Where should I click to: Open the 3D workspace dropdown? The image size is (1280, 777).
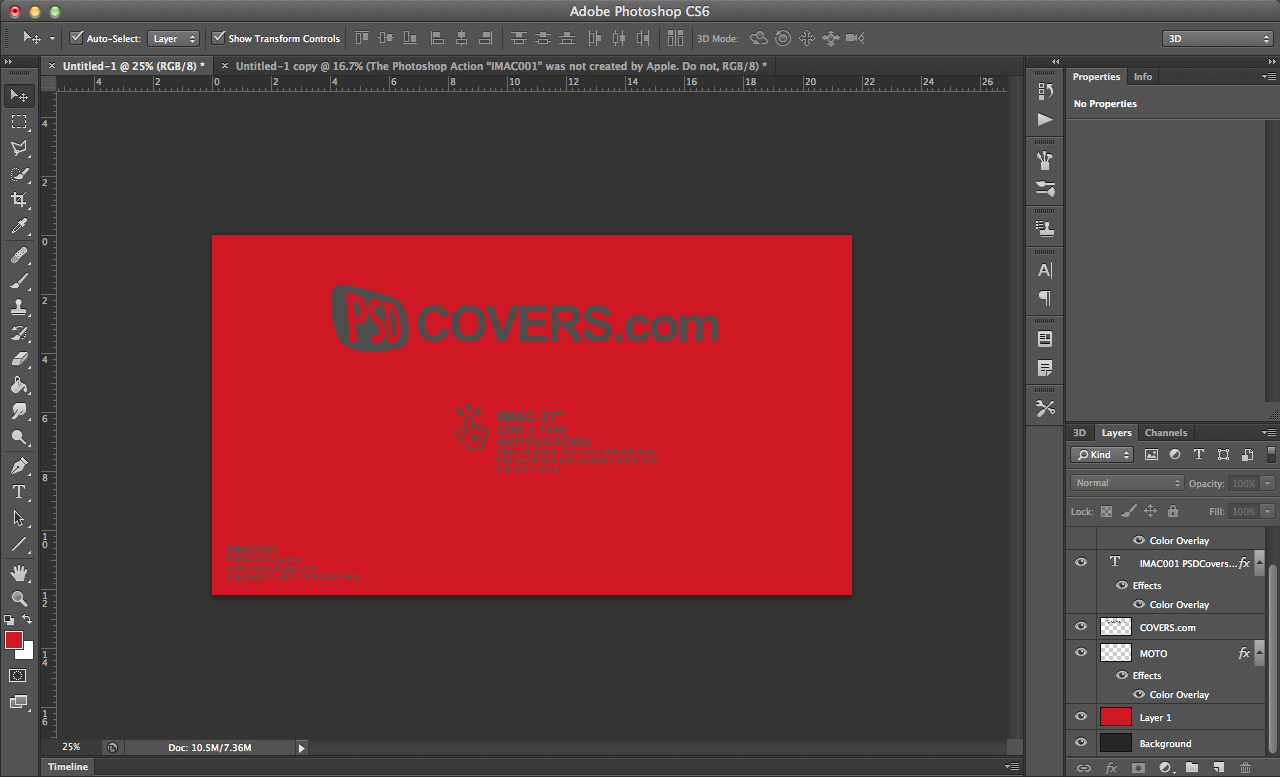coord(1217,38)
